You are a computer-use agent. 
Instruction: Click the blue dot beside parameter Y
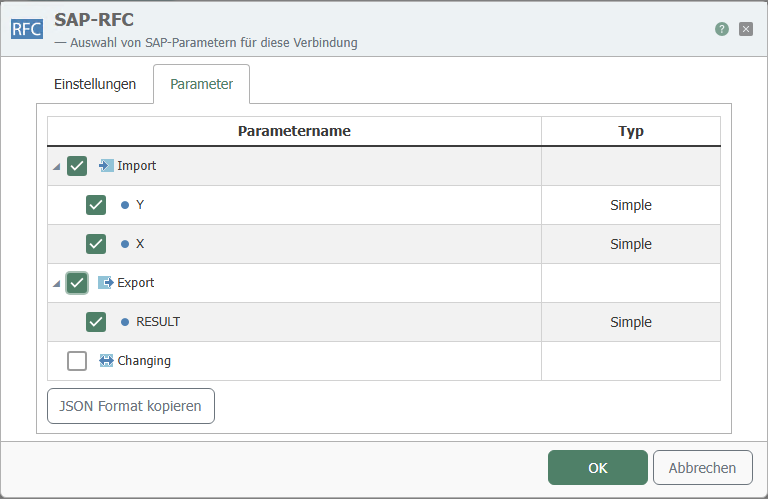125,205
